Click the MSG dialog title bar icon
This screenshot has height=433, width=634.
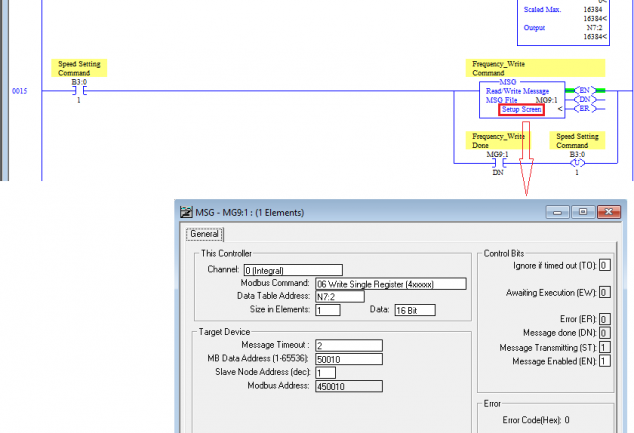coord(186,212)
